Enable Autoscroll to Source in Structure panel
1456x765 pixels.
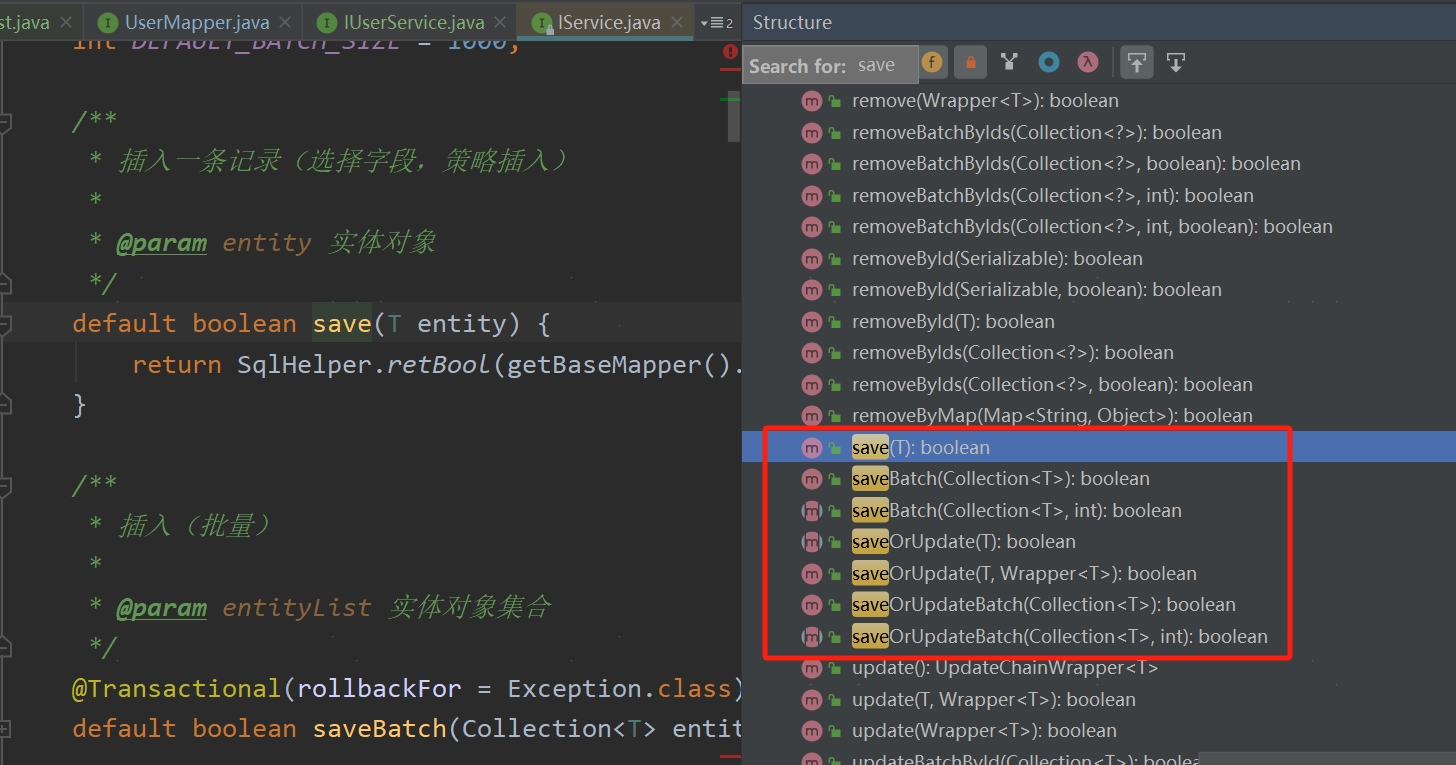pyautogui.click(x=1137, y=62)
